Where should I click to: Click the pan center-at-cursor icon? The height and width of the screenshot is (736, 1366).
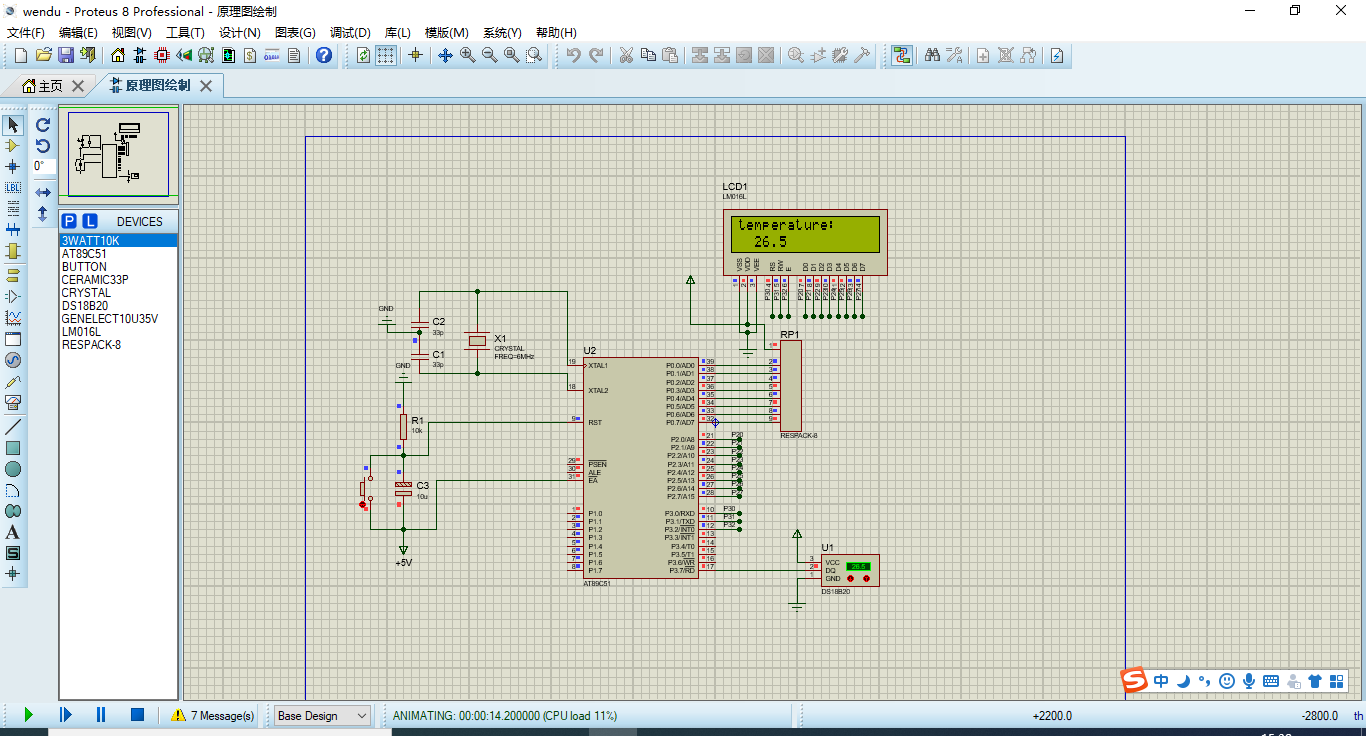coord(445,55)
